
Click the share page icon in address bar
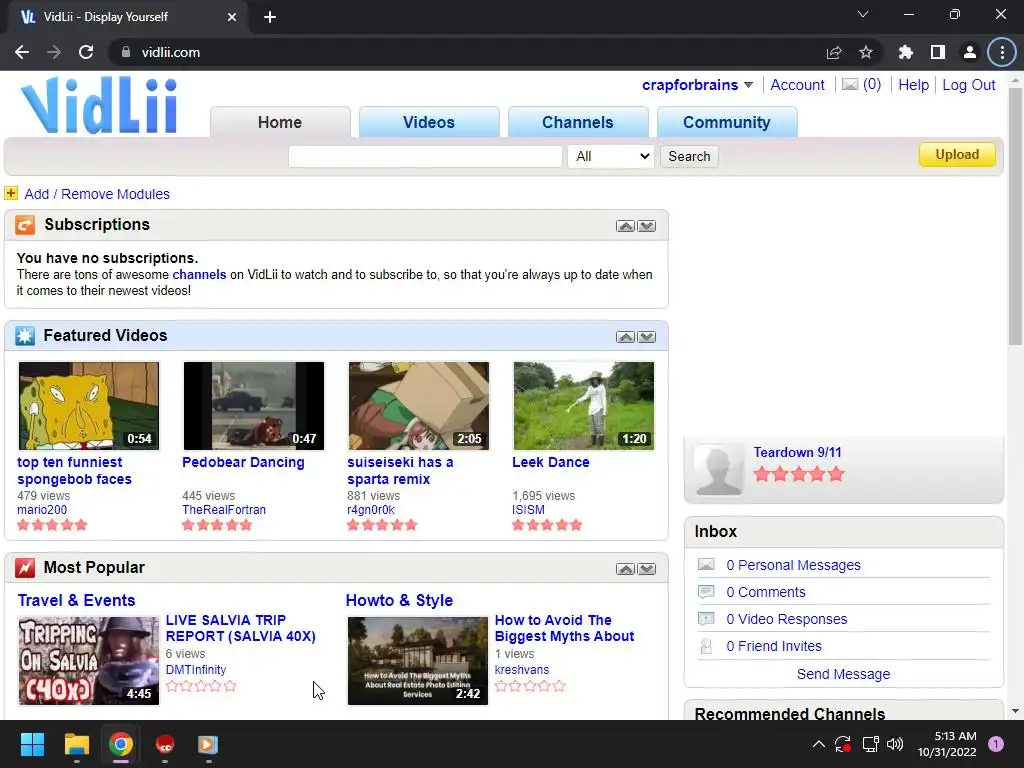[x=834, y=52]
